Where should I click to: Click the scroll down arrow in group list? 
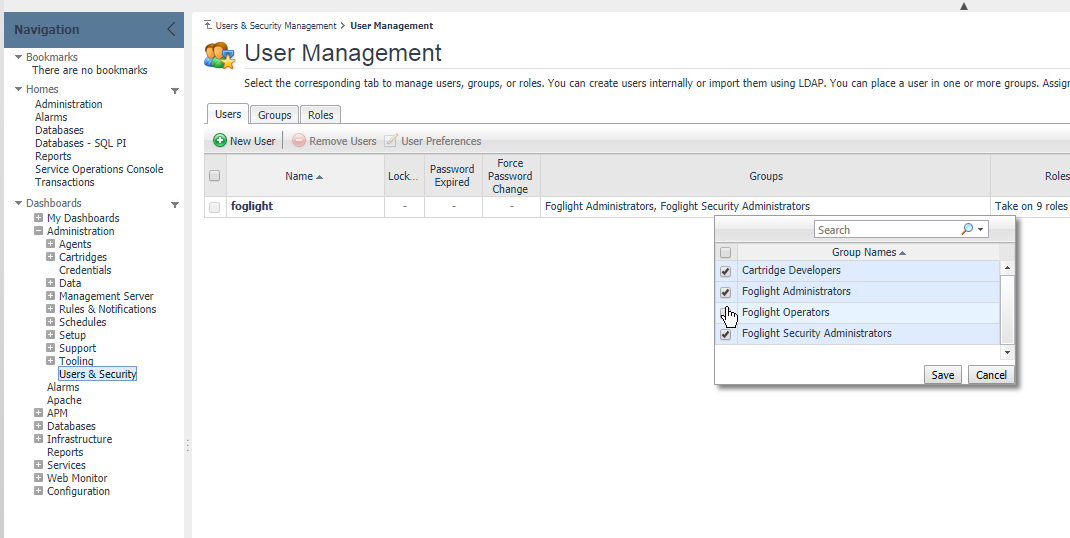(x=1007, y=352)
